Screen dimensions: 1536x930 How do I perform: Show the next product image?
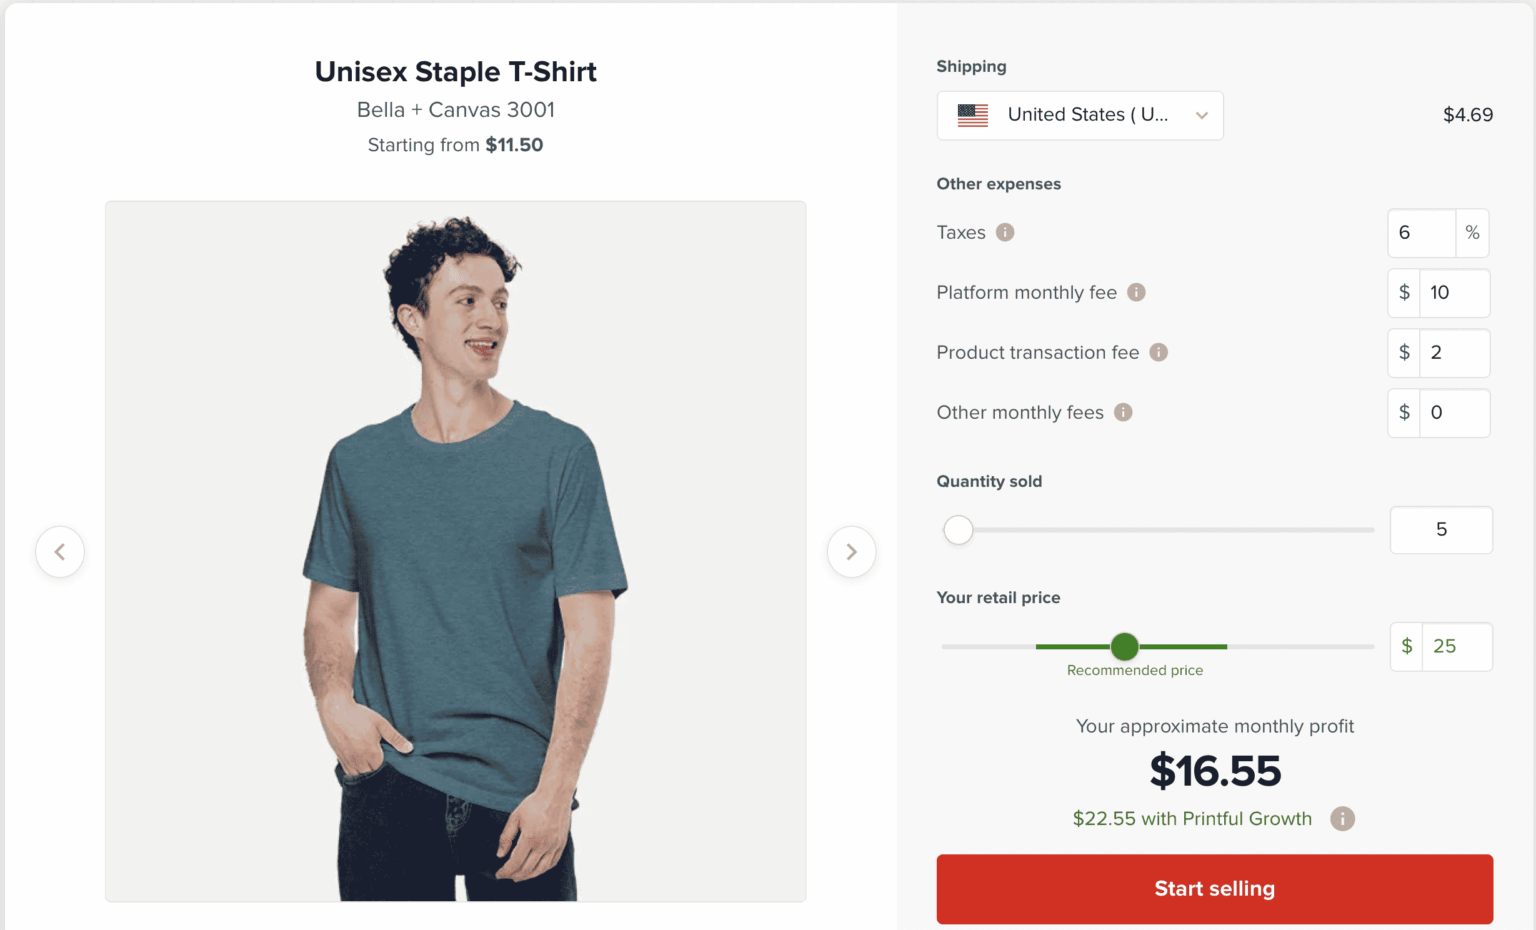[851, 552]
